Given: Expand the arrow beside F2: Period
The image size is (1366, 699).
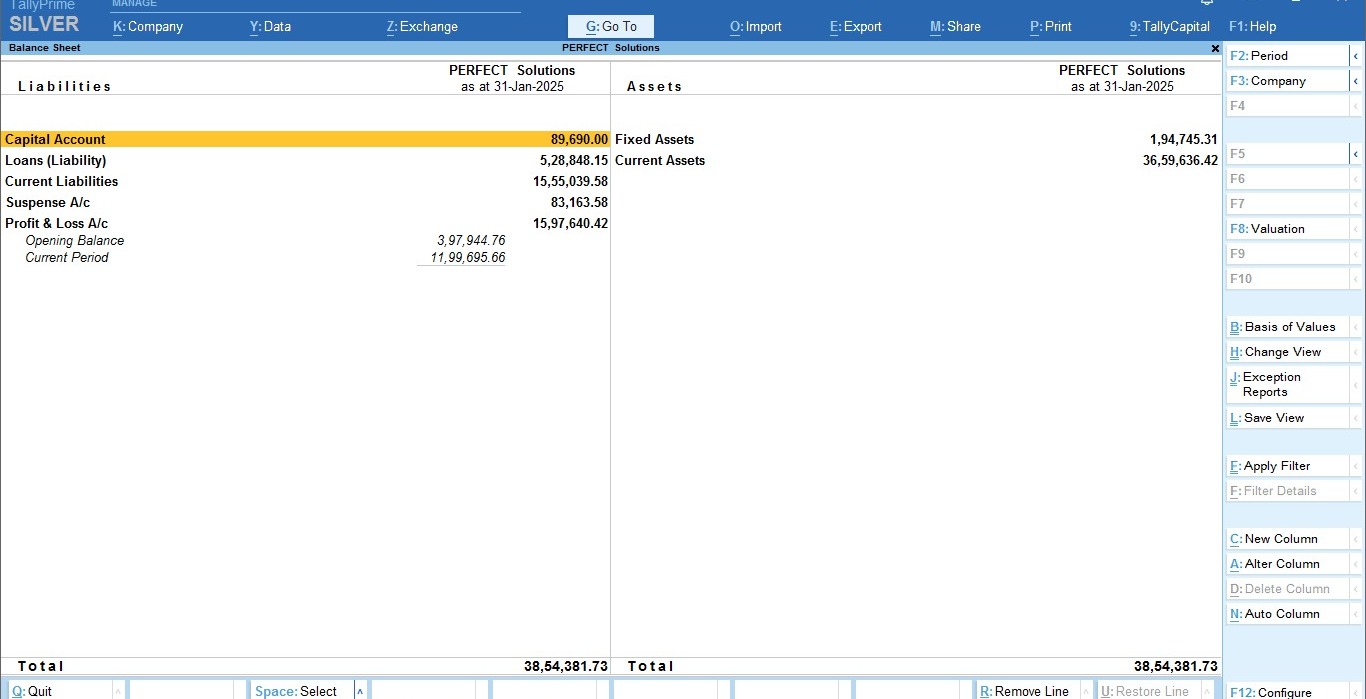Looking at the screenshot, I should click(x=1356, y=56).
